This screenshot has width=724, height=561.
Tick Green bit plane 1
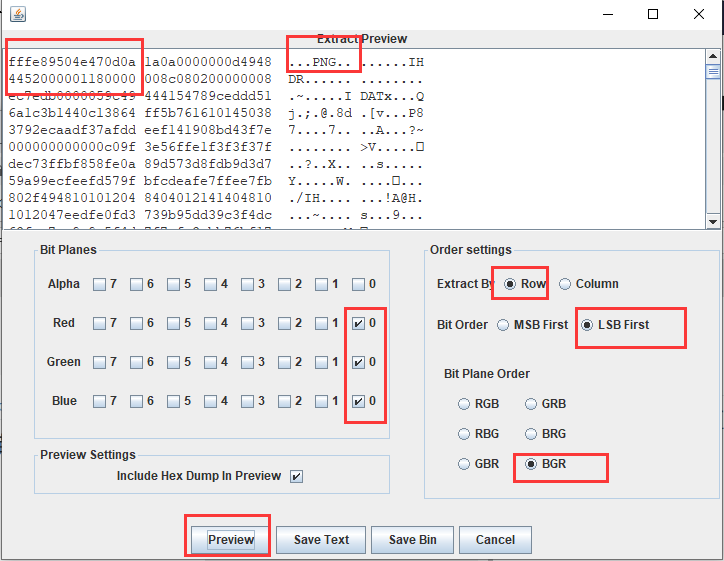(321, 362)
